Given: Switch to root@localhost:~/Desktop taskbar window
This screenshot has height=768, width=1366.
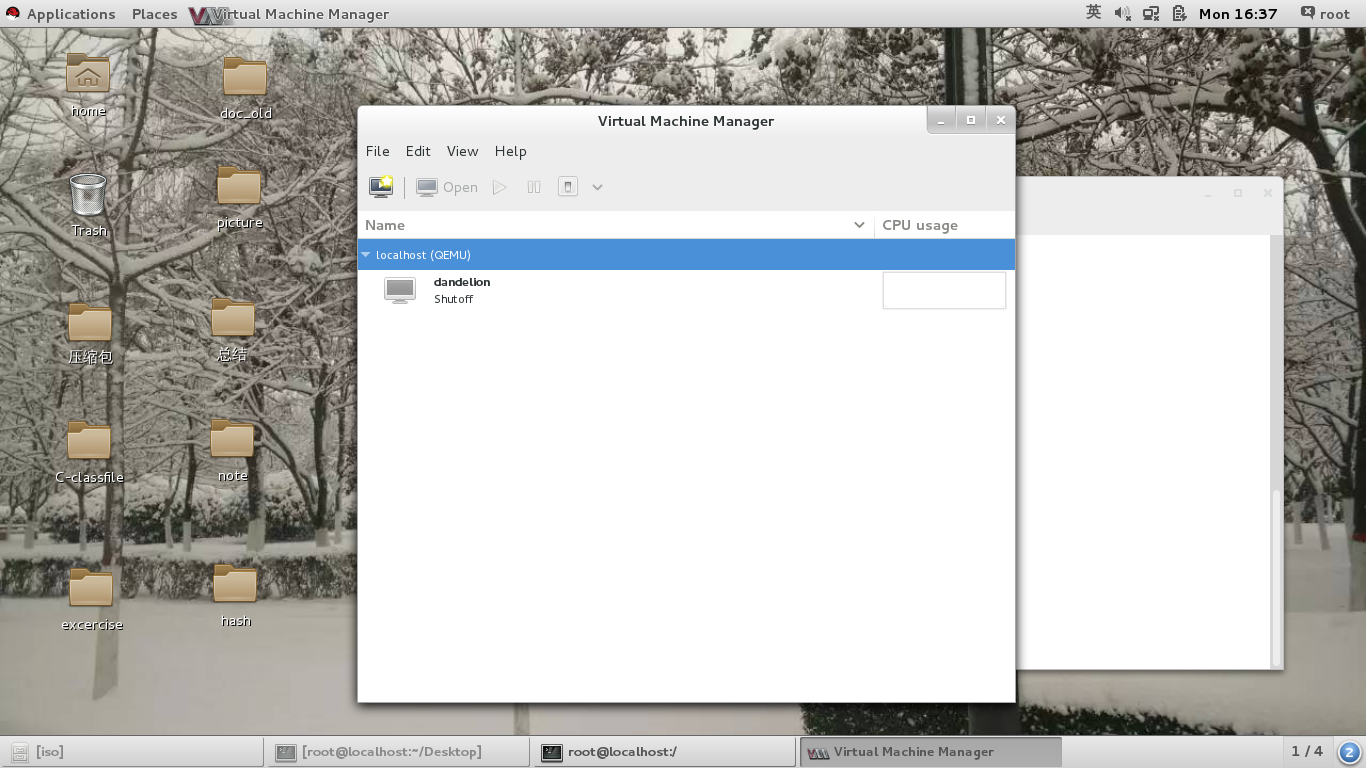Looking at the screenshot, I should click(x=398, y=752).
